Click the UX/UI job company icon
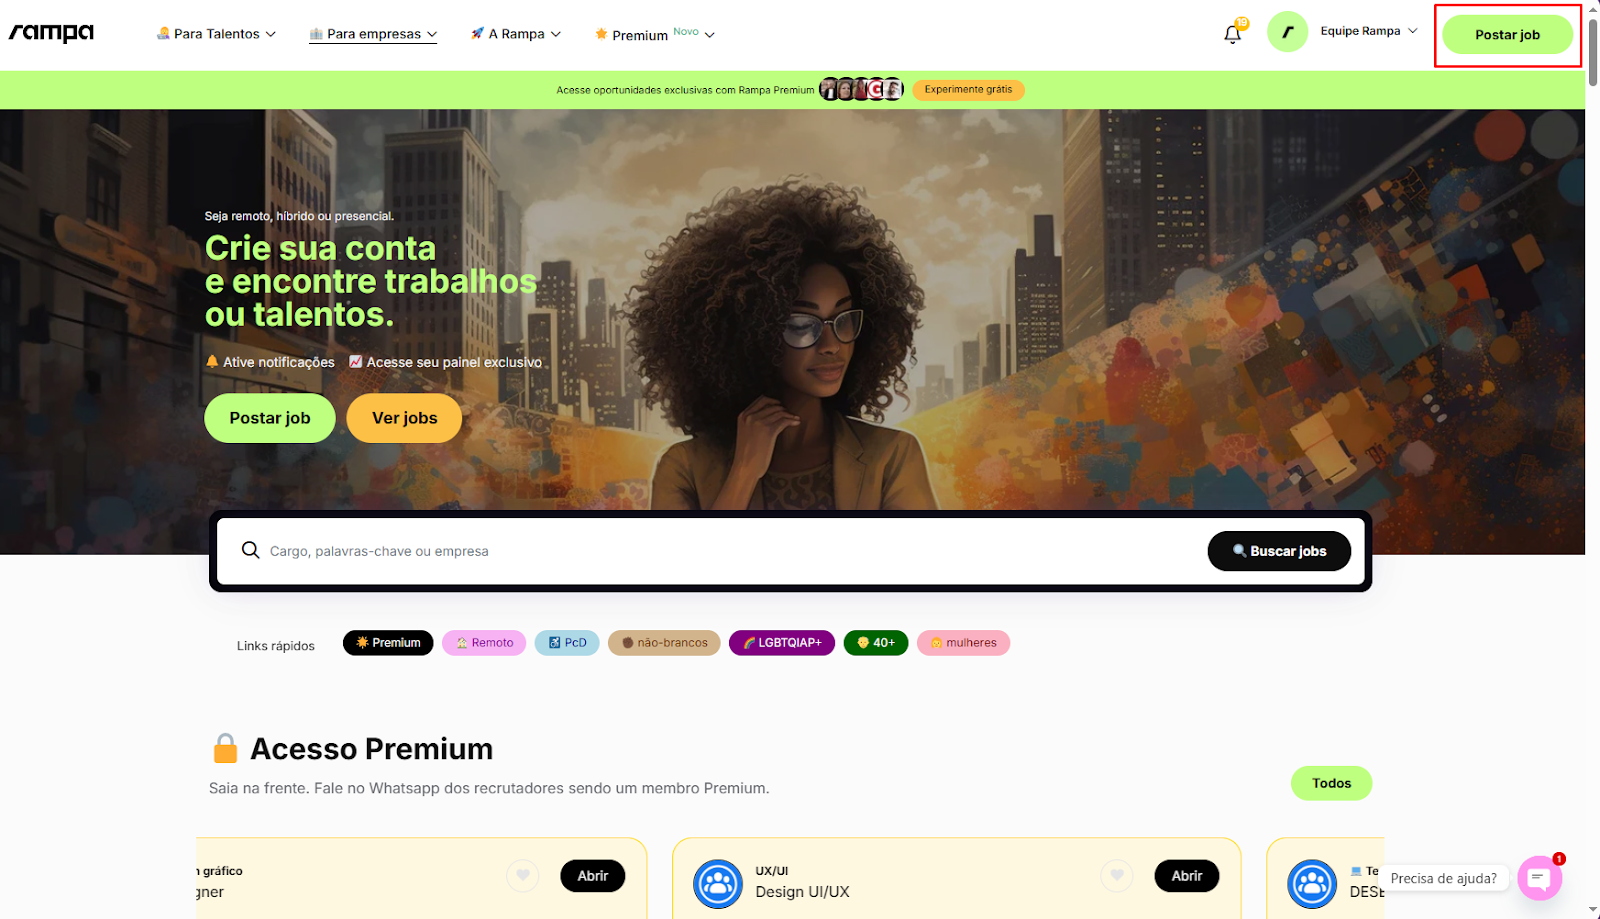The image size is (1600, 919). 718,883
